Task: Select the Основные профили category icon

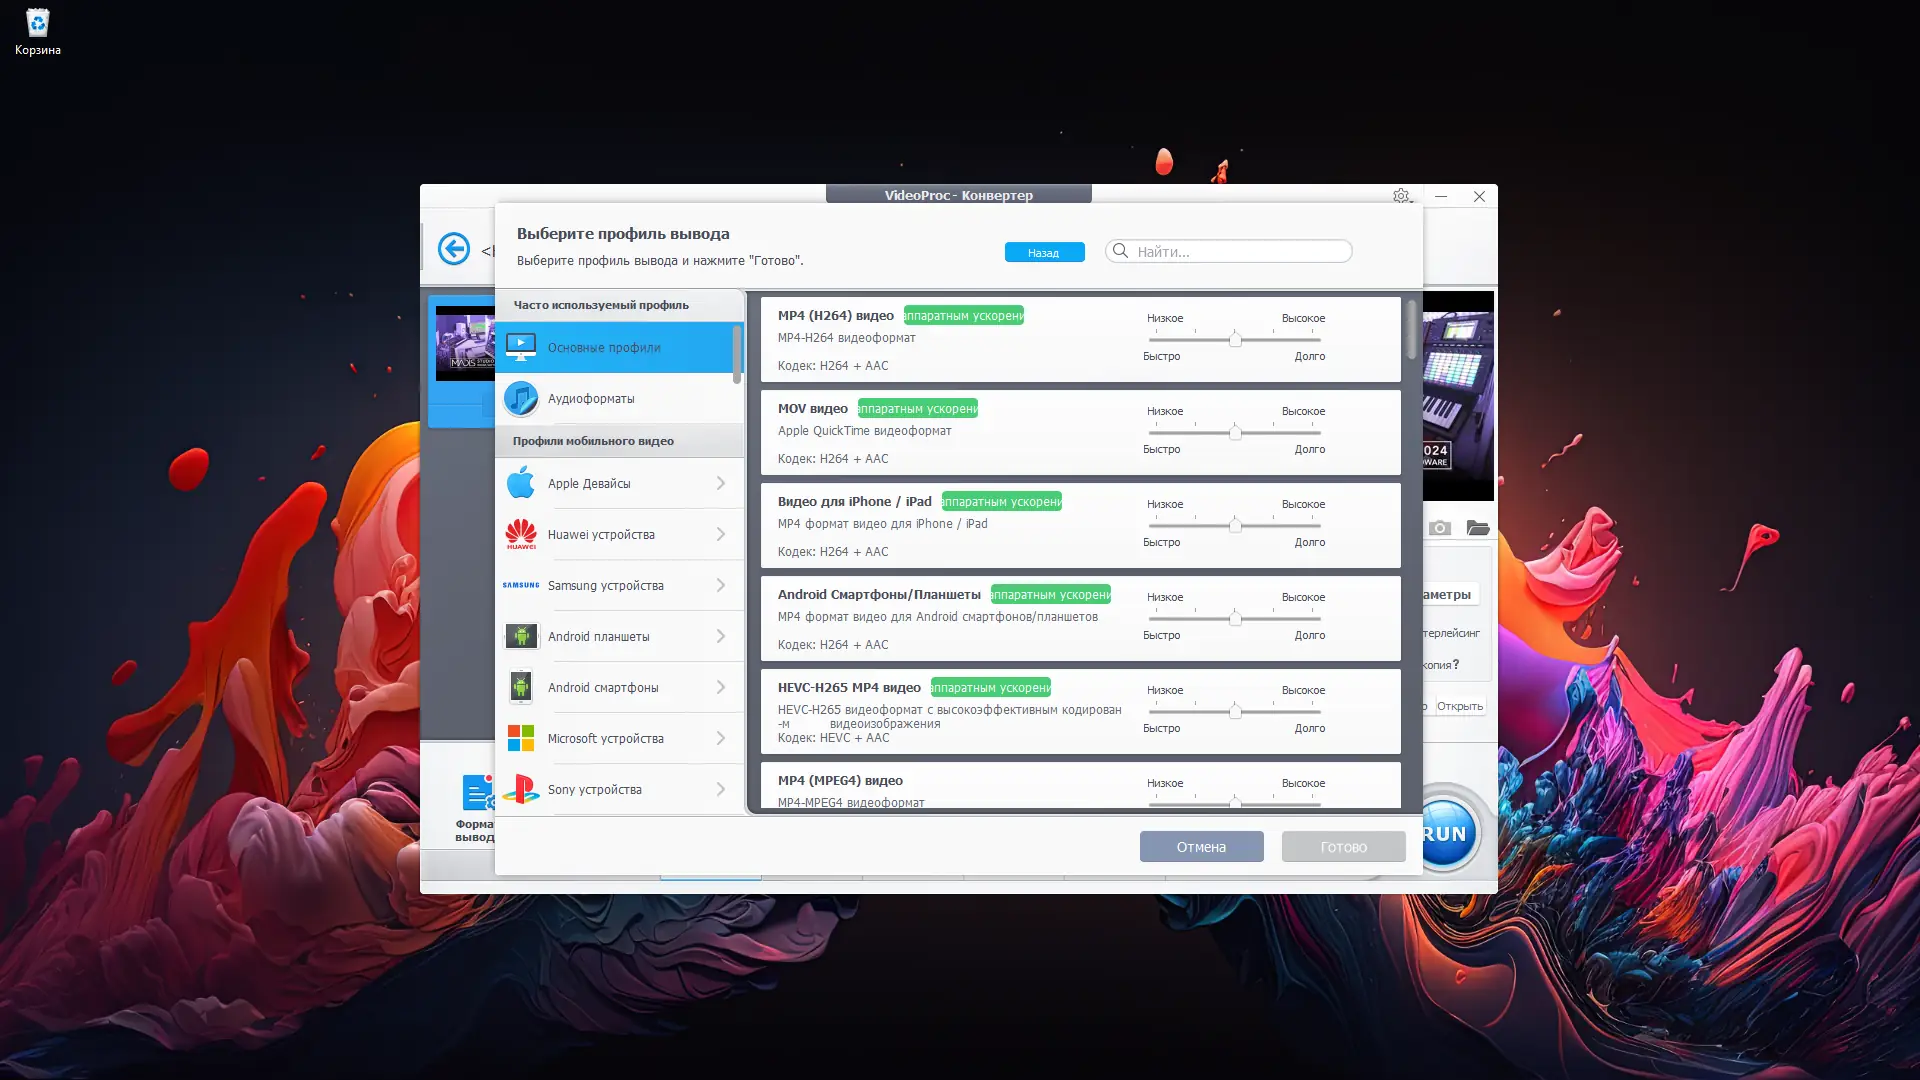Action: [x=521, y=347]
